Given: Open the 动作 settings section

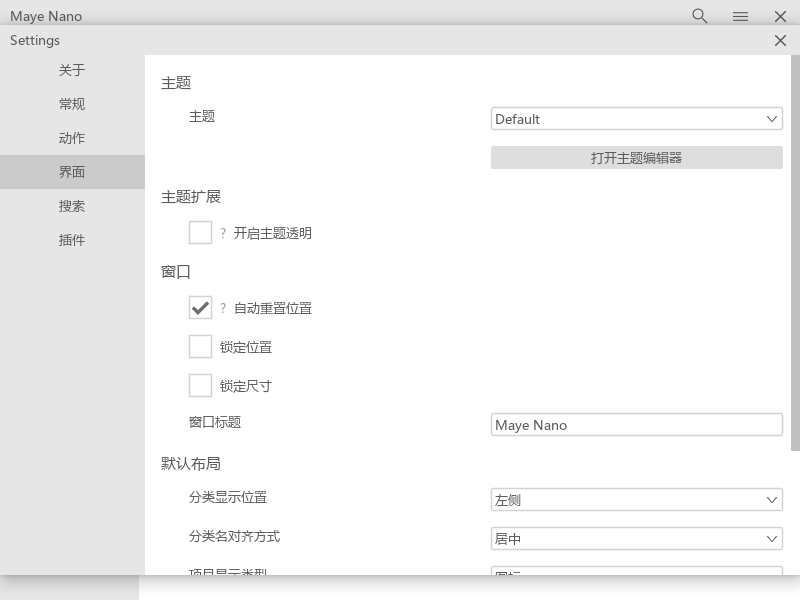Looking at the screenshot, I should point(72,138).
